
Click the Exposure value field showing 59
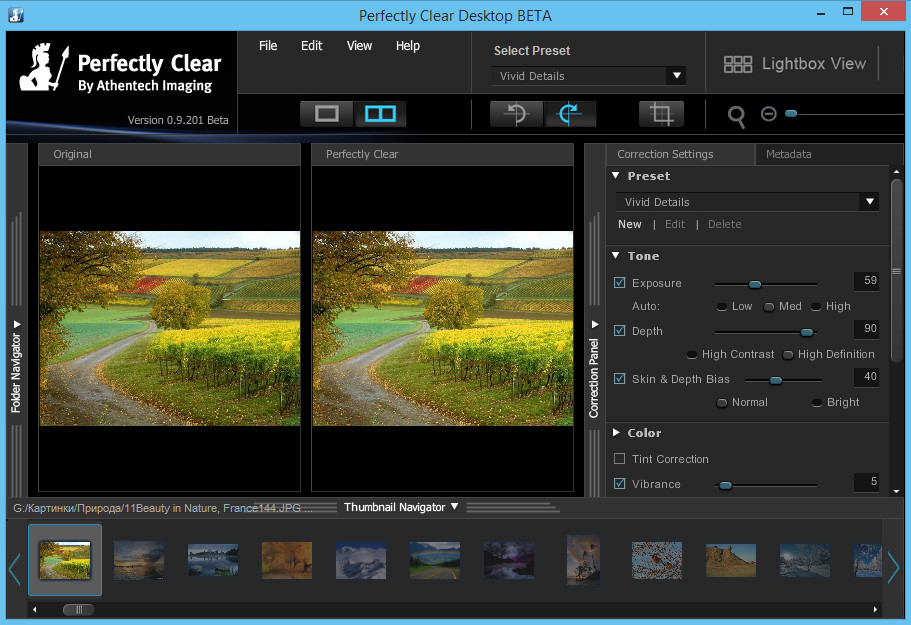[866, 281]
